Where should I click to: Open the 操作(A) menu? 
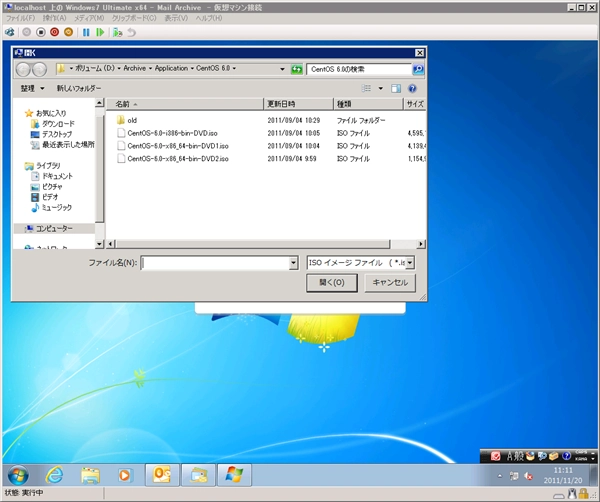click(54, 18)
